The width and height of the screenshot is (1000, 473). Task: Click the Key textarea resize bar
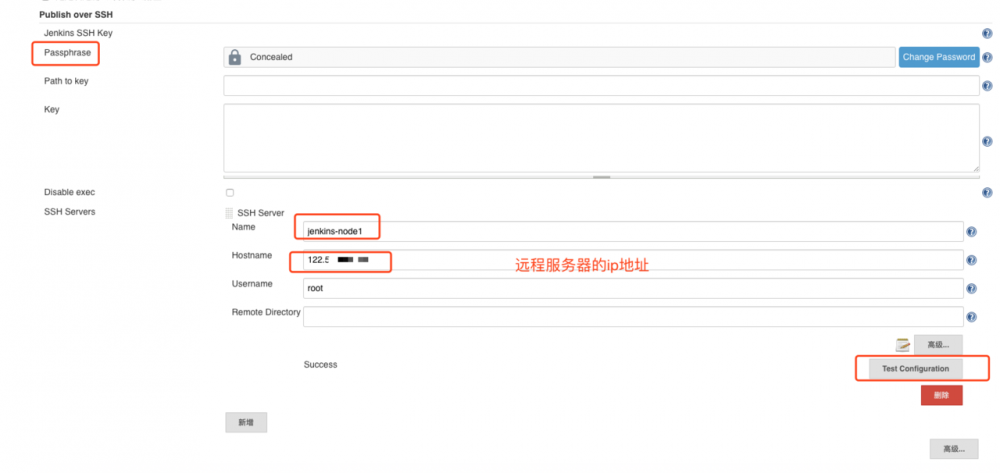tap(601, 177)
